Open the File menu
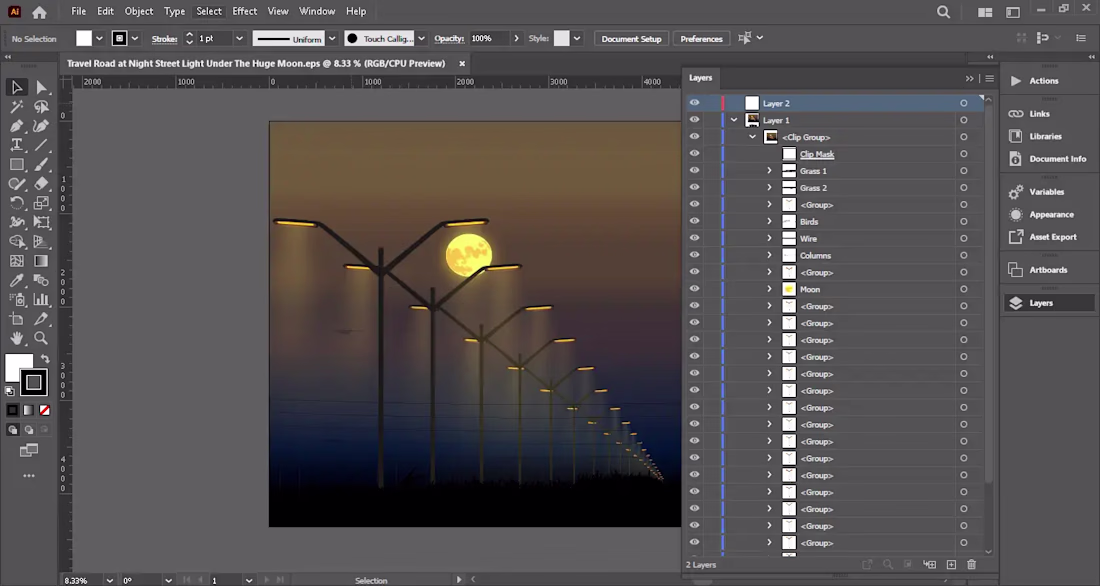This screenshot has width=1100, height=586. [79, 11]
